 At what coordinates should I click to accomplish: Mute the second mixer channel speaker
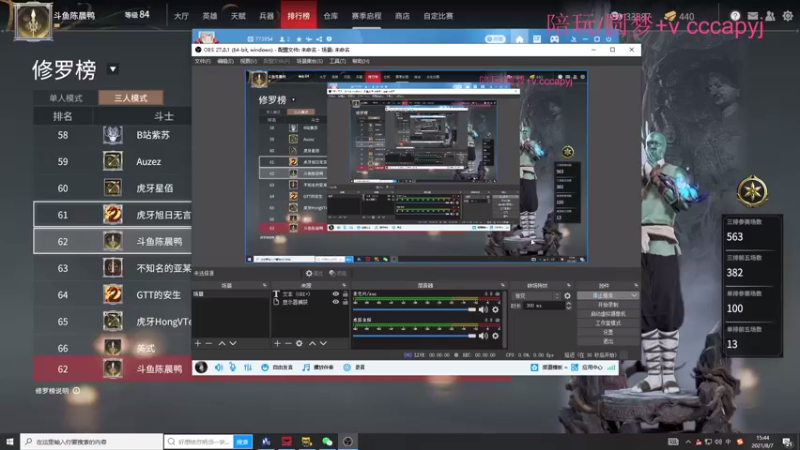point(483,336)
